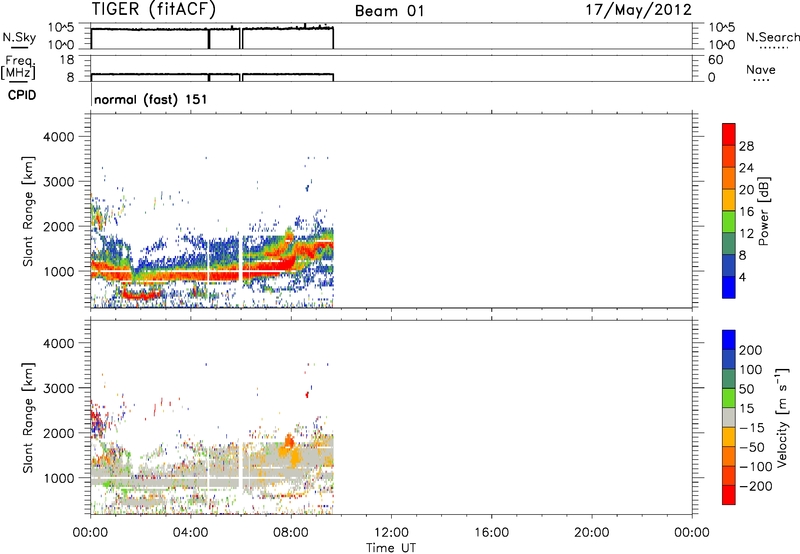
Task: Click the '04:00' time axis label
Action: pos(191,533)
